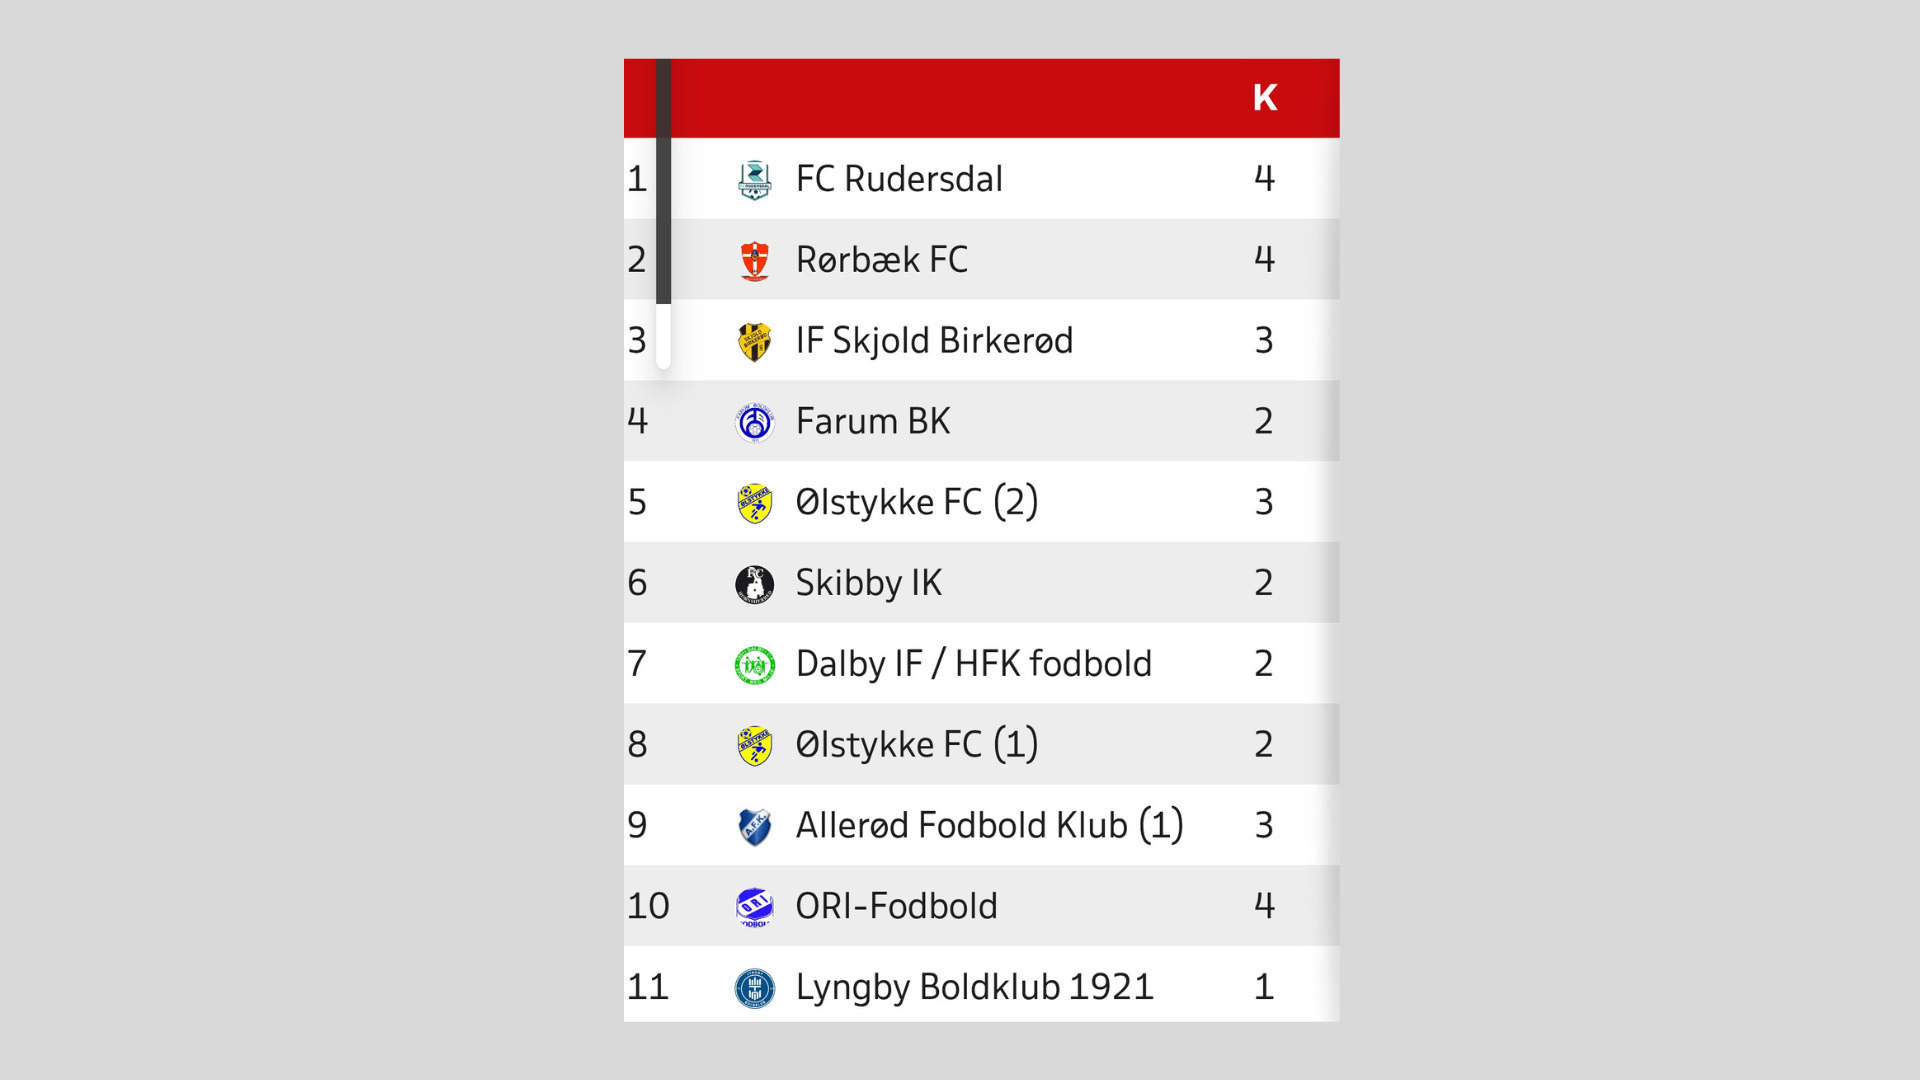The image size is (1920, 1080).
Task: Click the Ølstykke FC (1) team name
Action: point(915,744)
